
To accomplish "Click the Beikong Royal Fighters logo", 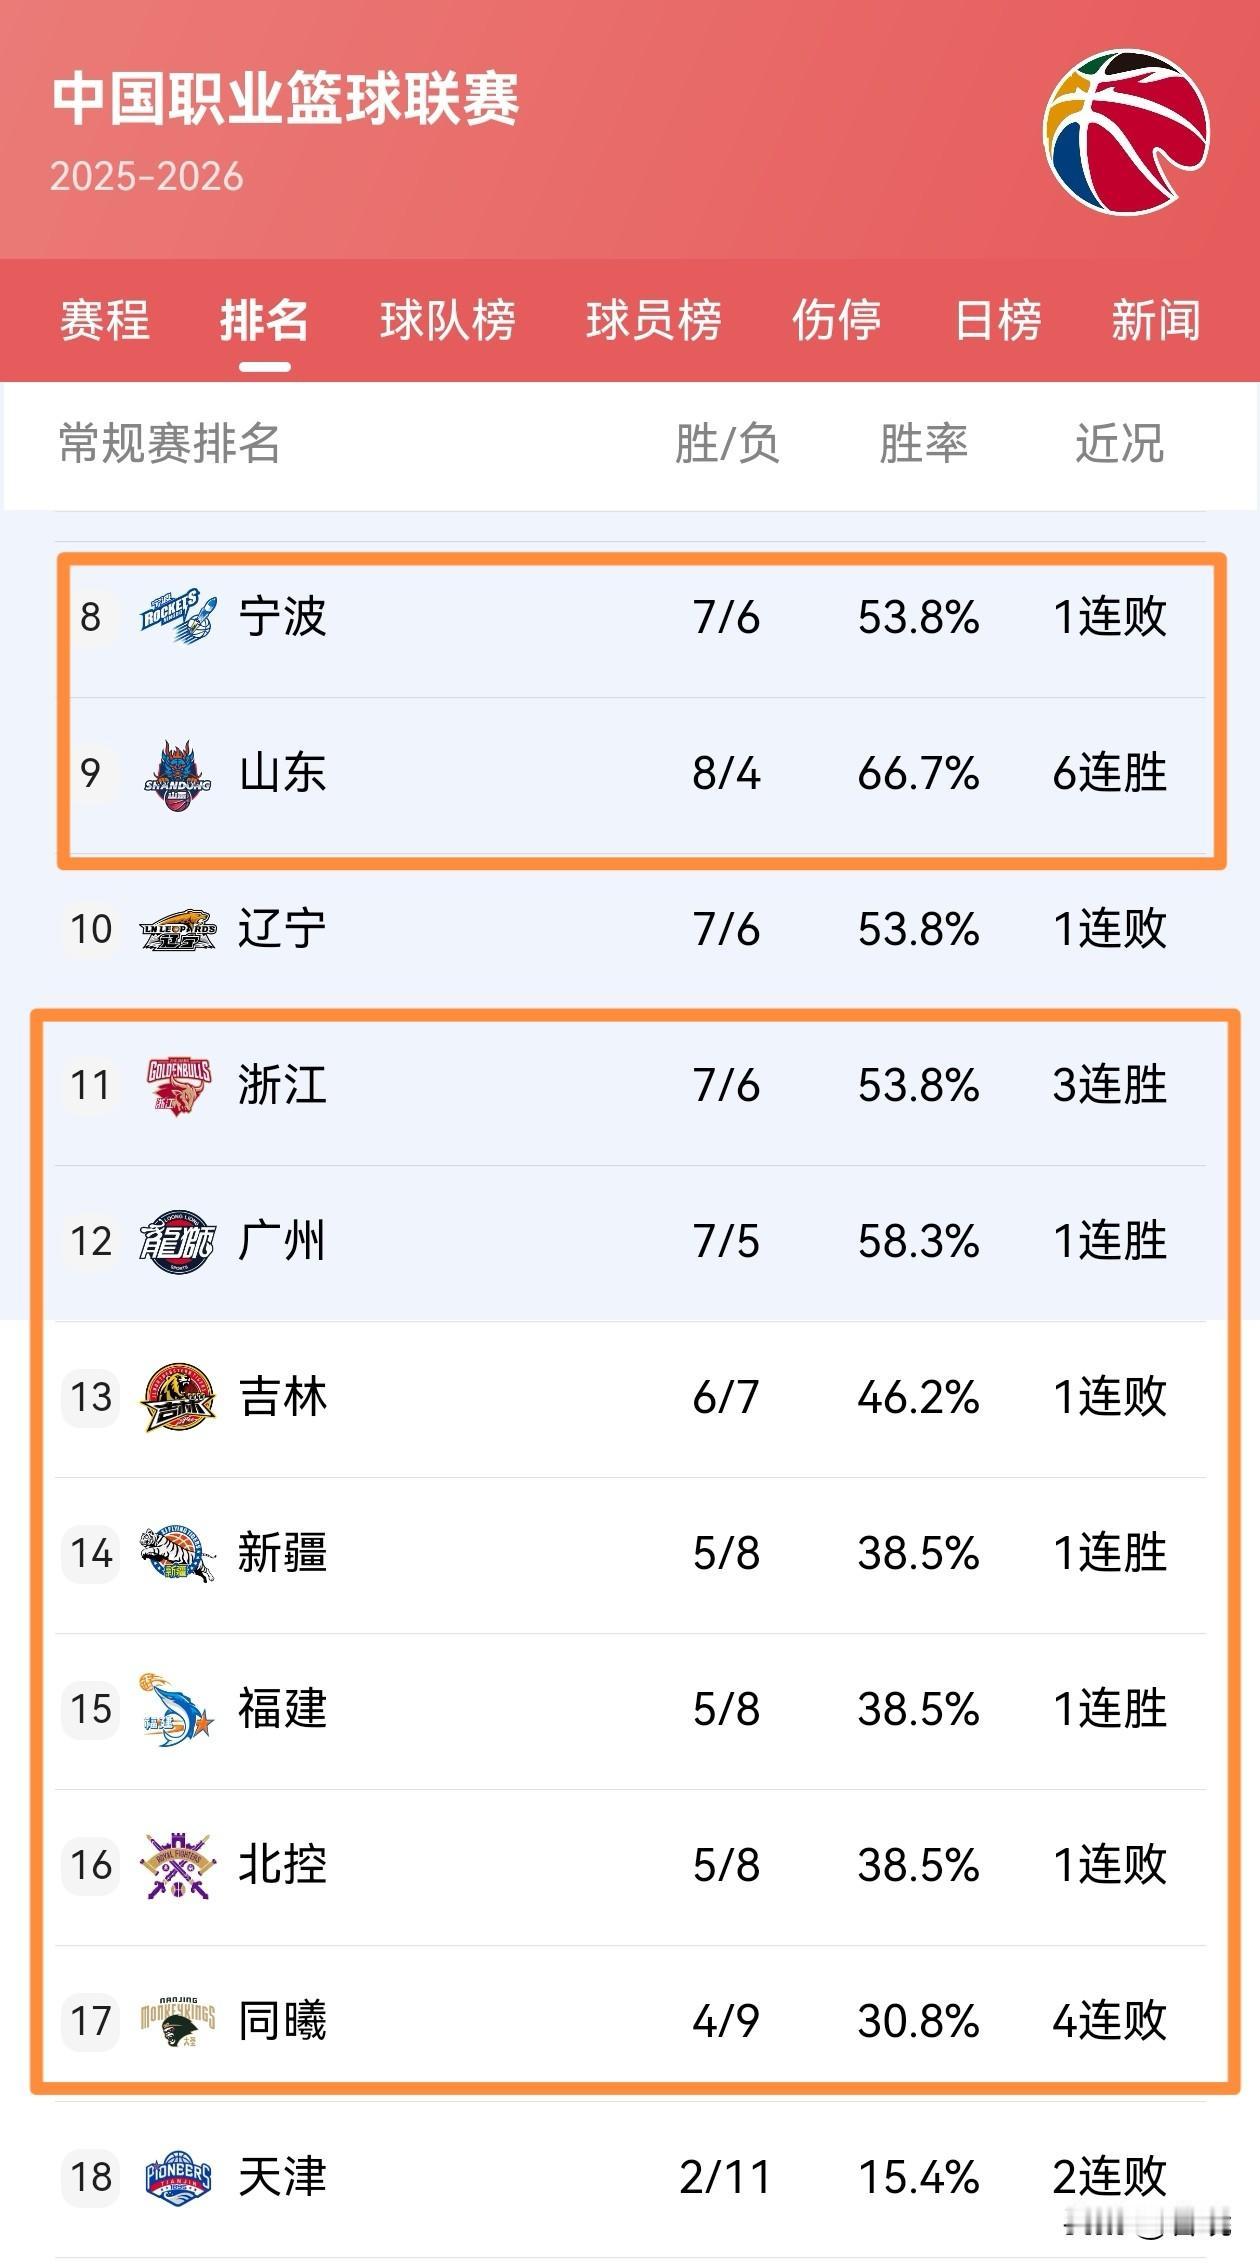I will (178, 1866).
